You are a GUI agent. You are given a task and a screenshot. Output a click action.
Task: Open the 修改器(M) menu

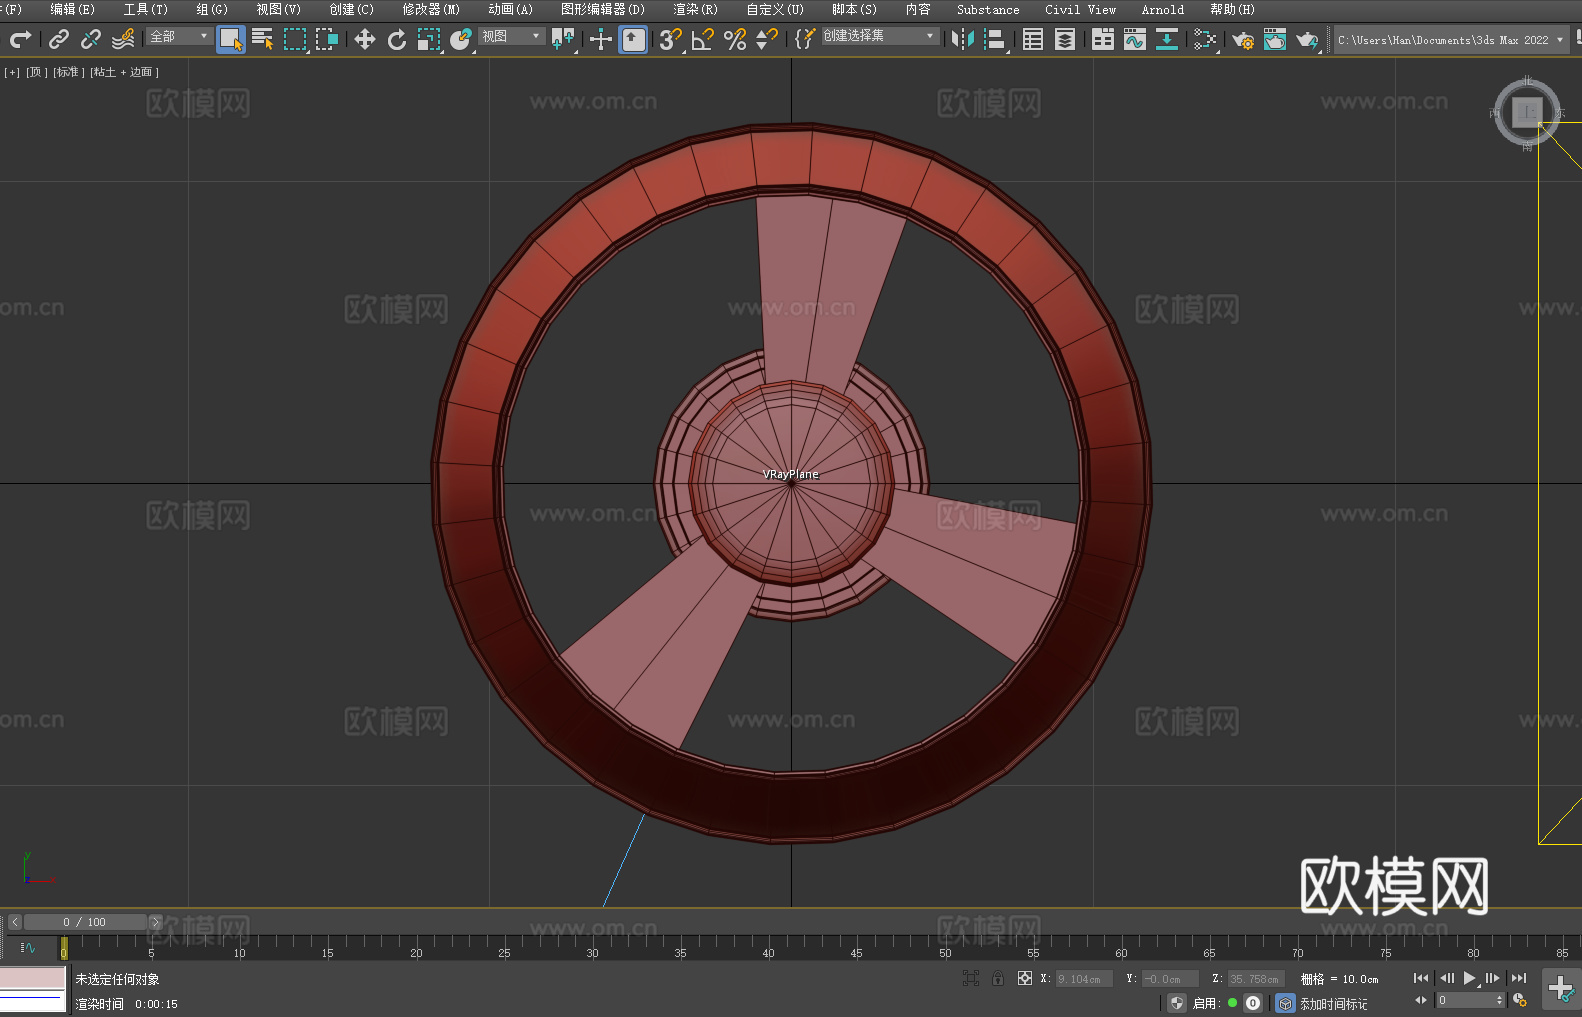[431, 9]
